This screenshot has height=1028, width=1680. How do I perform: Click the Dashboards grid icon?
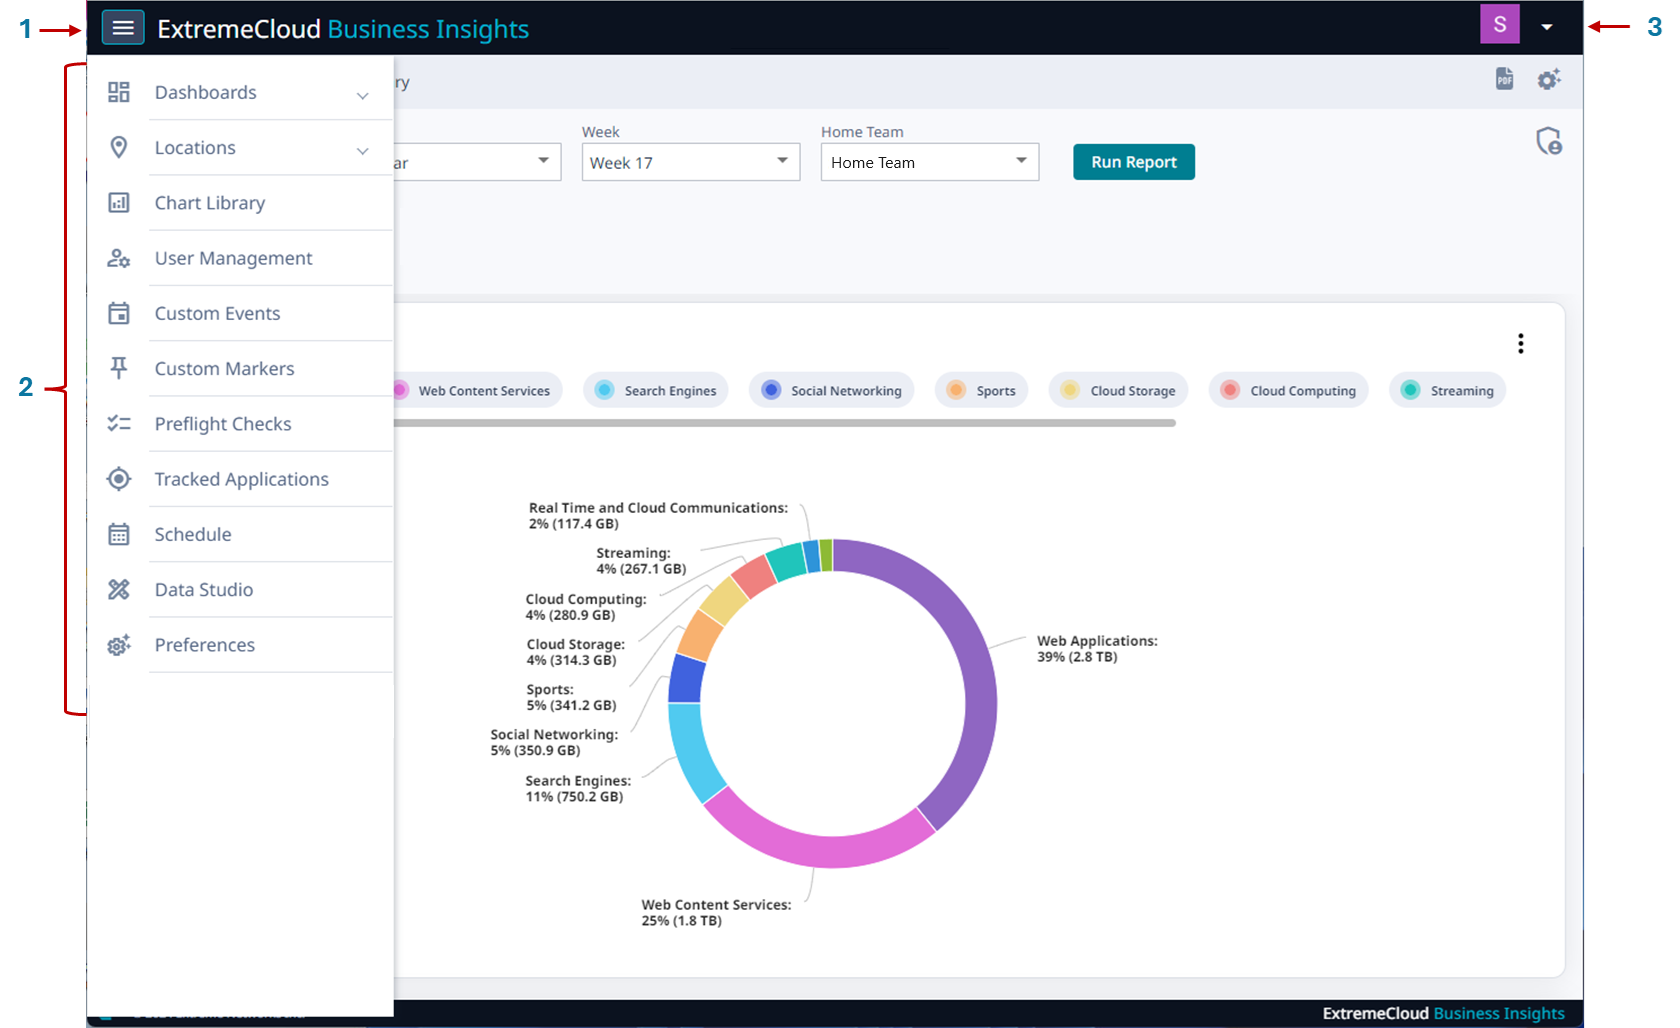pos(119,92)
